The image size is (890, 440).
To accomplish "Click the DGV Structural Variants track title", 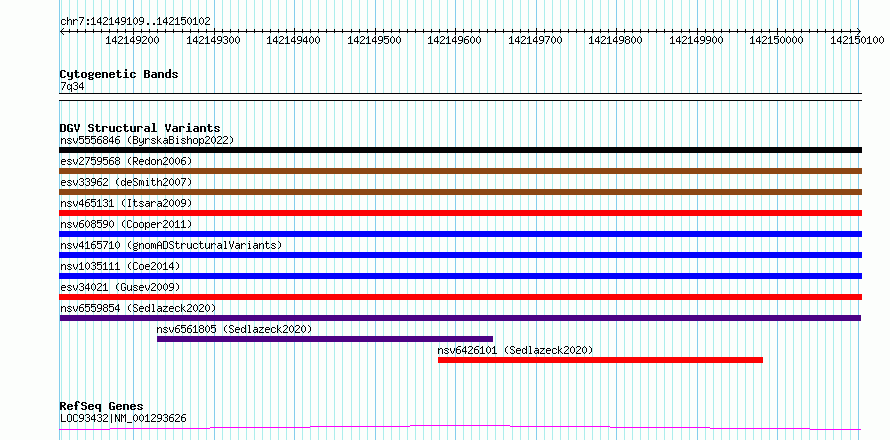I will [140, 128].
